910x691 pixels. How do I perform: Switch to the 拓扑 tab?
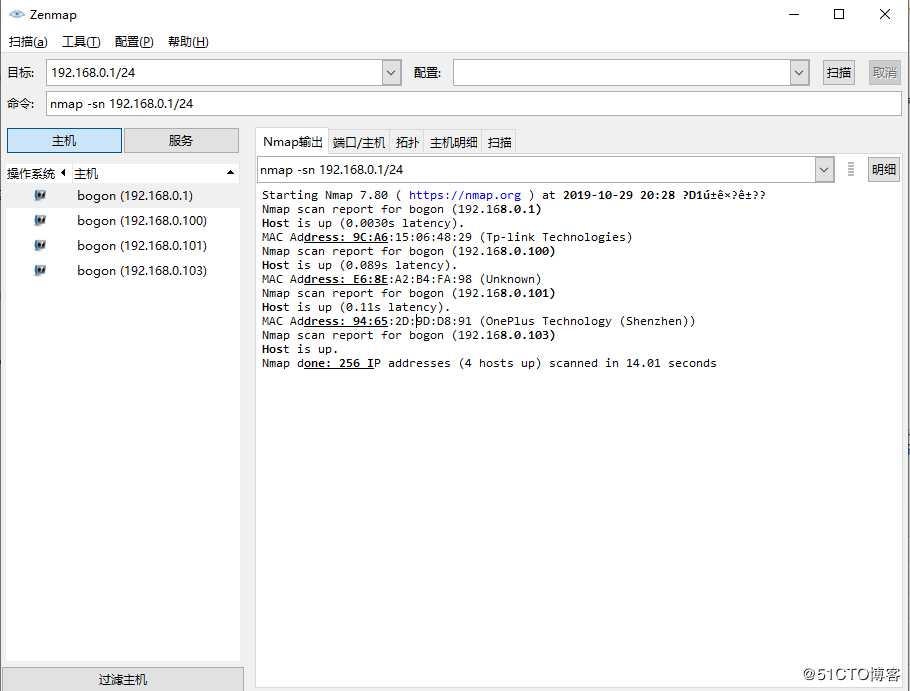407,143
